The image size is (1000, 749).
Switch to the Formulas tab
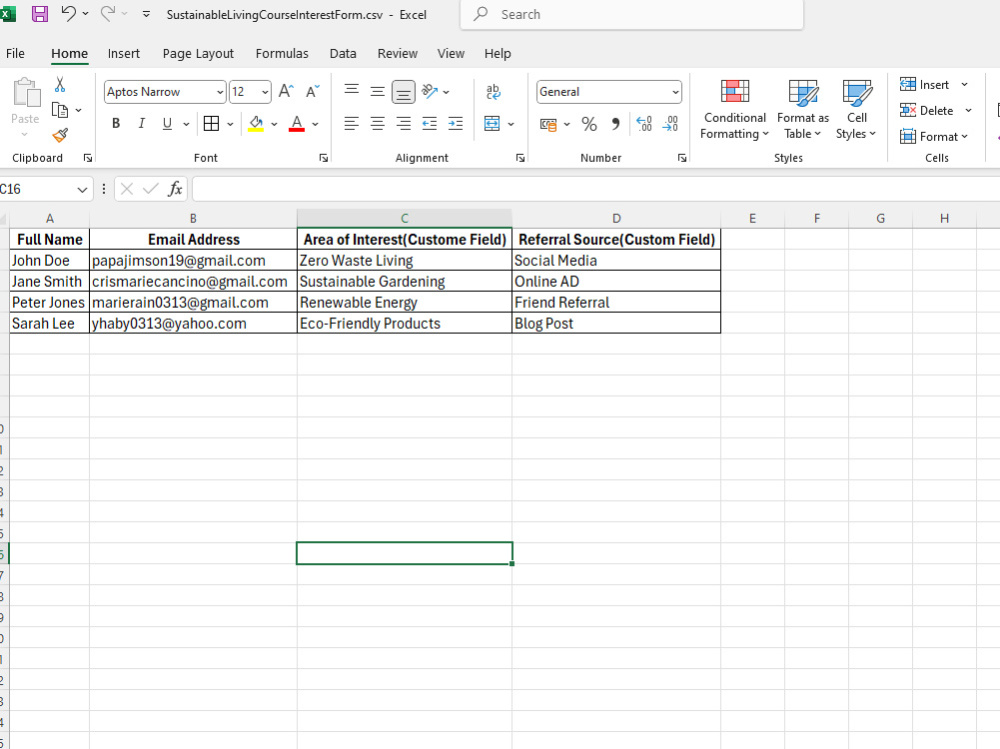coord(282,54)
